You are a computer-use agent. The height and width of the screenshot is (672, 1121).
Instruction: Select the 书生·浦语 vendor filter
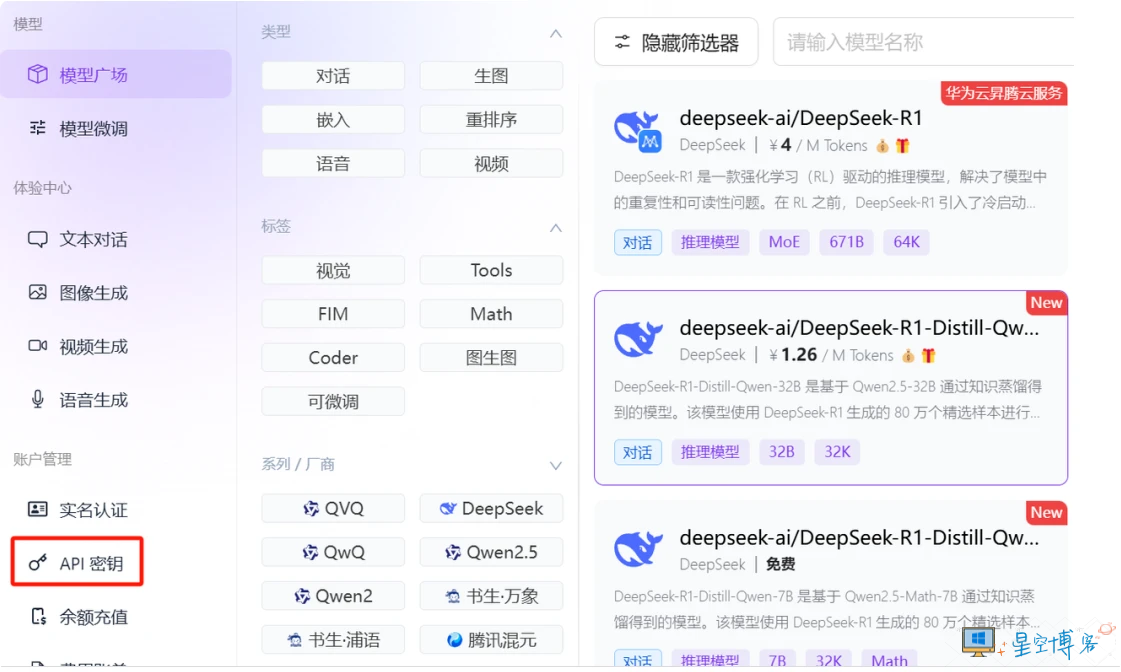point(333,640)
